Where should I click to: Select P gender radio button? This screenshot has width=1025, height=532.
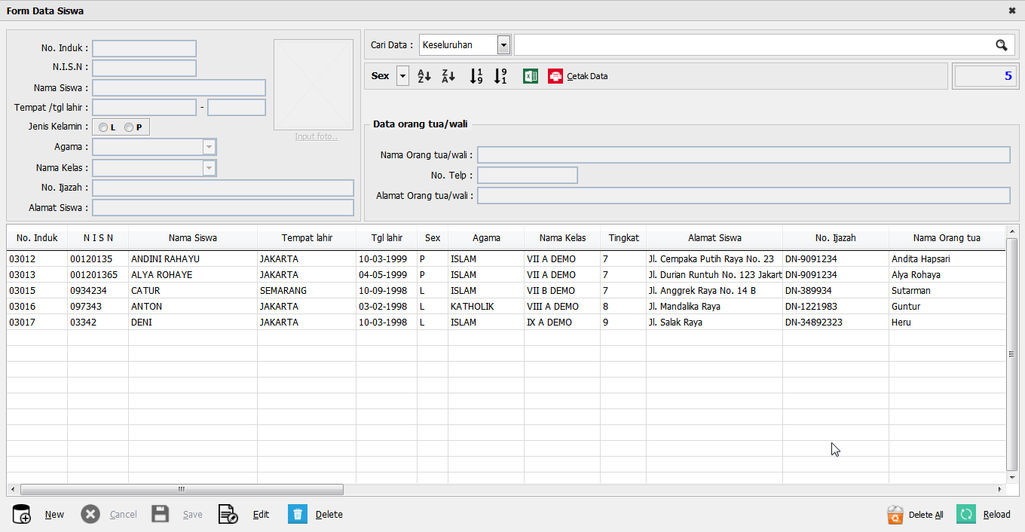pos(130,127)
